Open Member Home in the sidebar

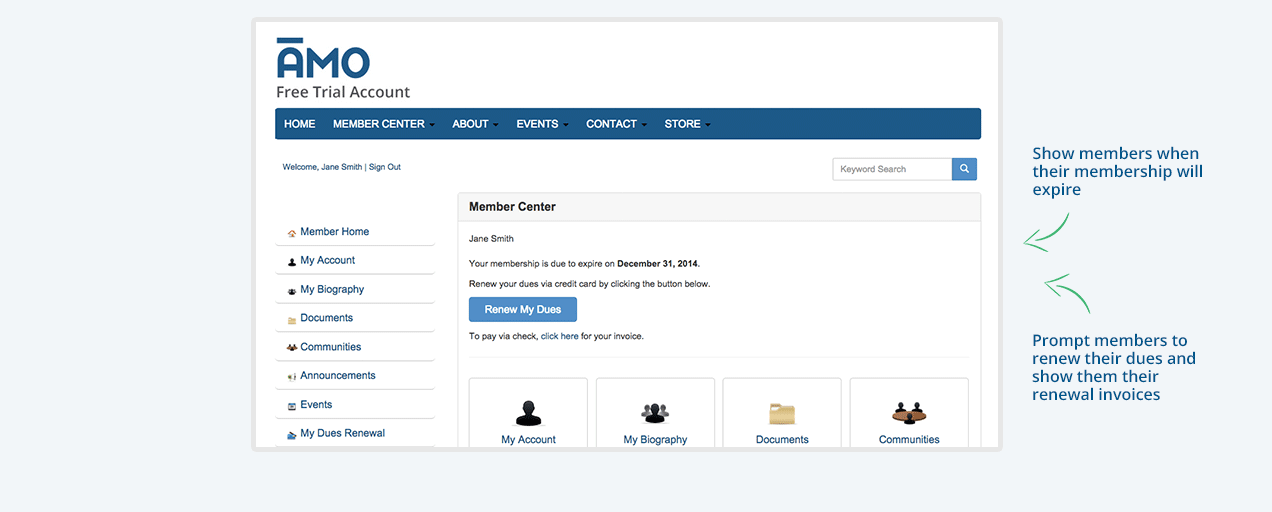click(335, 232)
